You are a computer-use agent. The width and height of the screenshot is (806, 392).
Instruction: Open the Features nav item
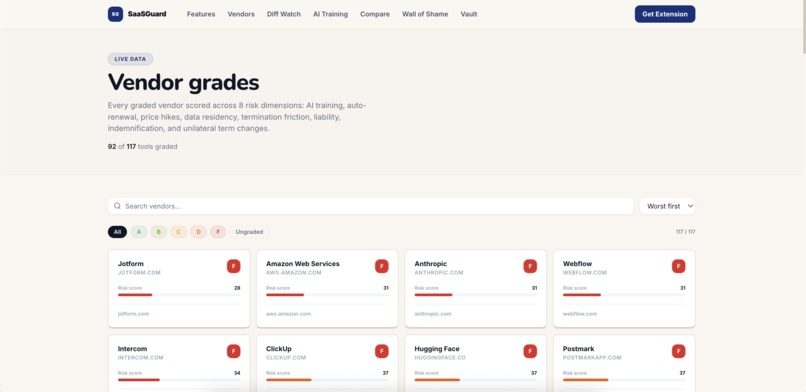coord(201,14)
